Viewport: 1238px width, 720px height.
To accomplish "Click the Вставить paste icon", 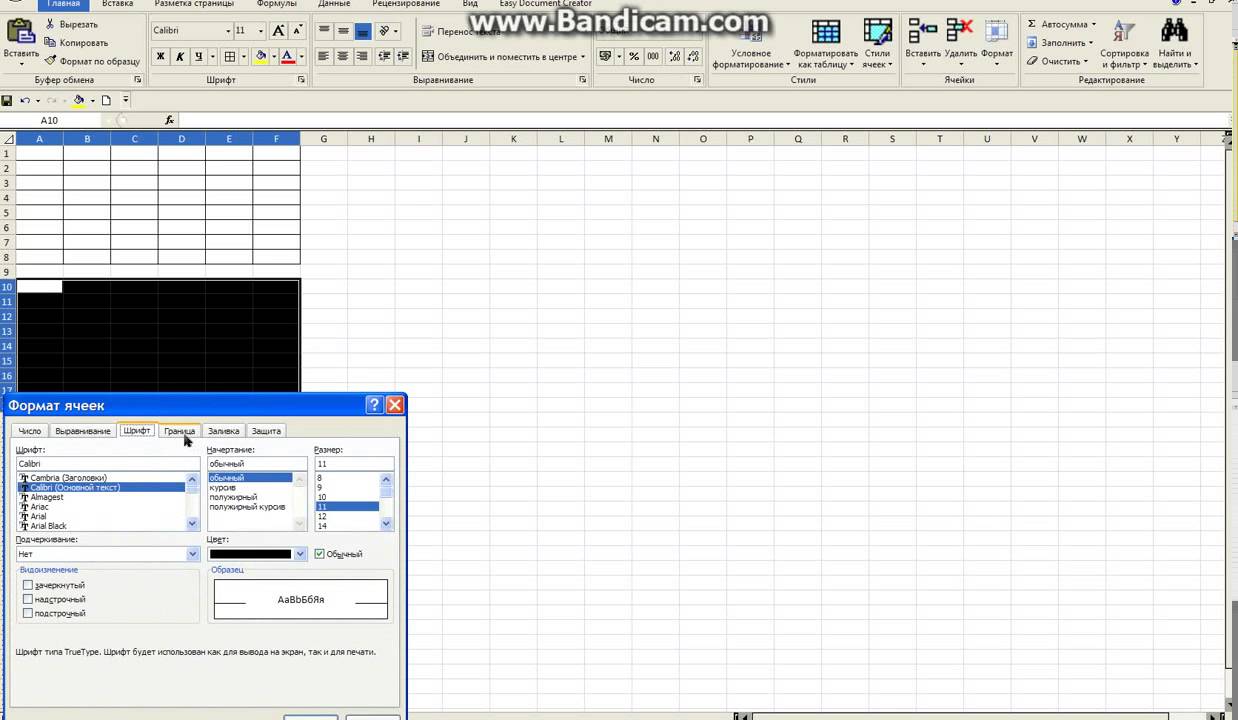I will (20, 31).
